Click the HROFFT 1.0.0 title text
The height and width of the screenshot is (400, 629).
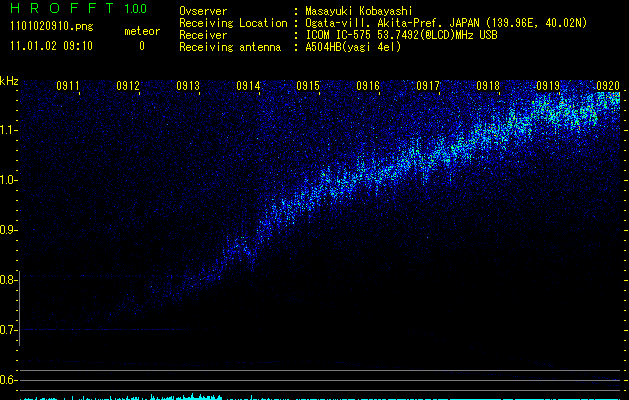(x=78, y=8)
